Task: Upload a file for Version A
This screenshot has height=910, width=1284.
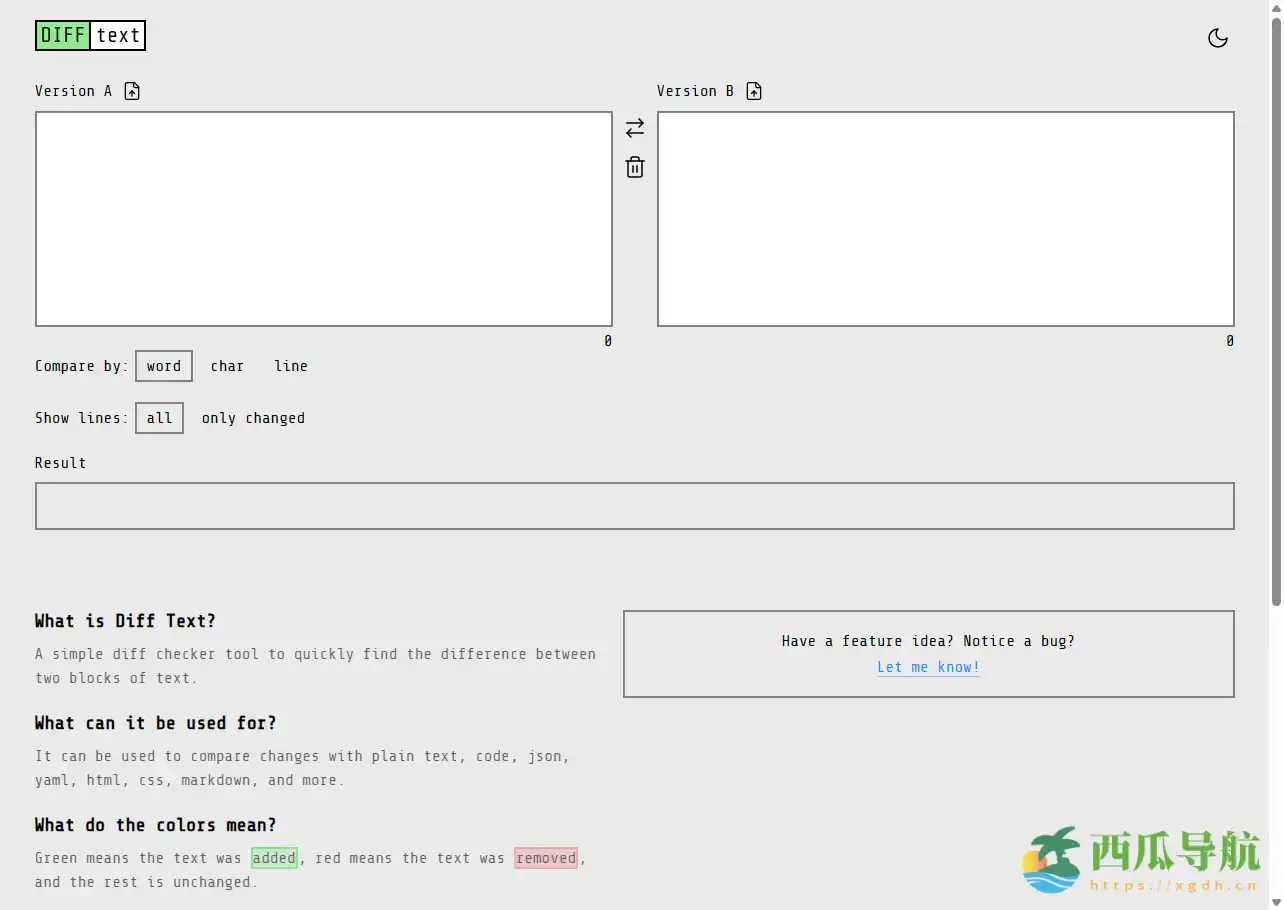Action: (x=132, y=91)
